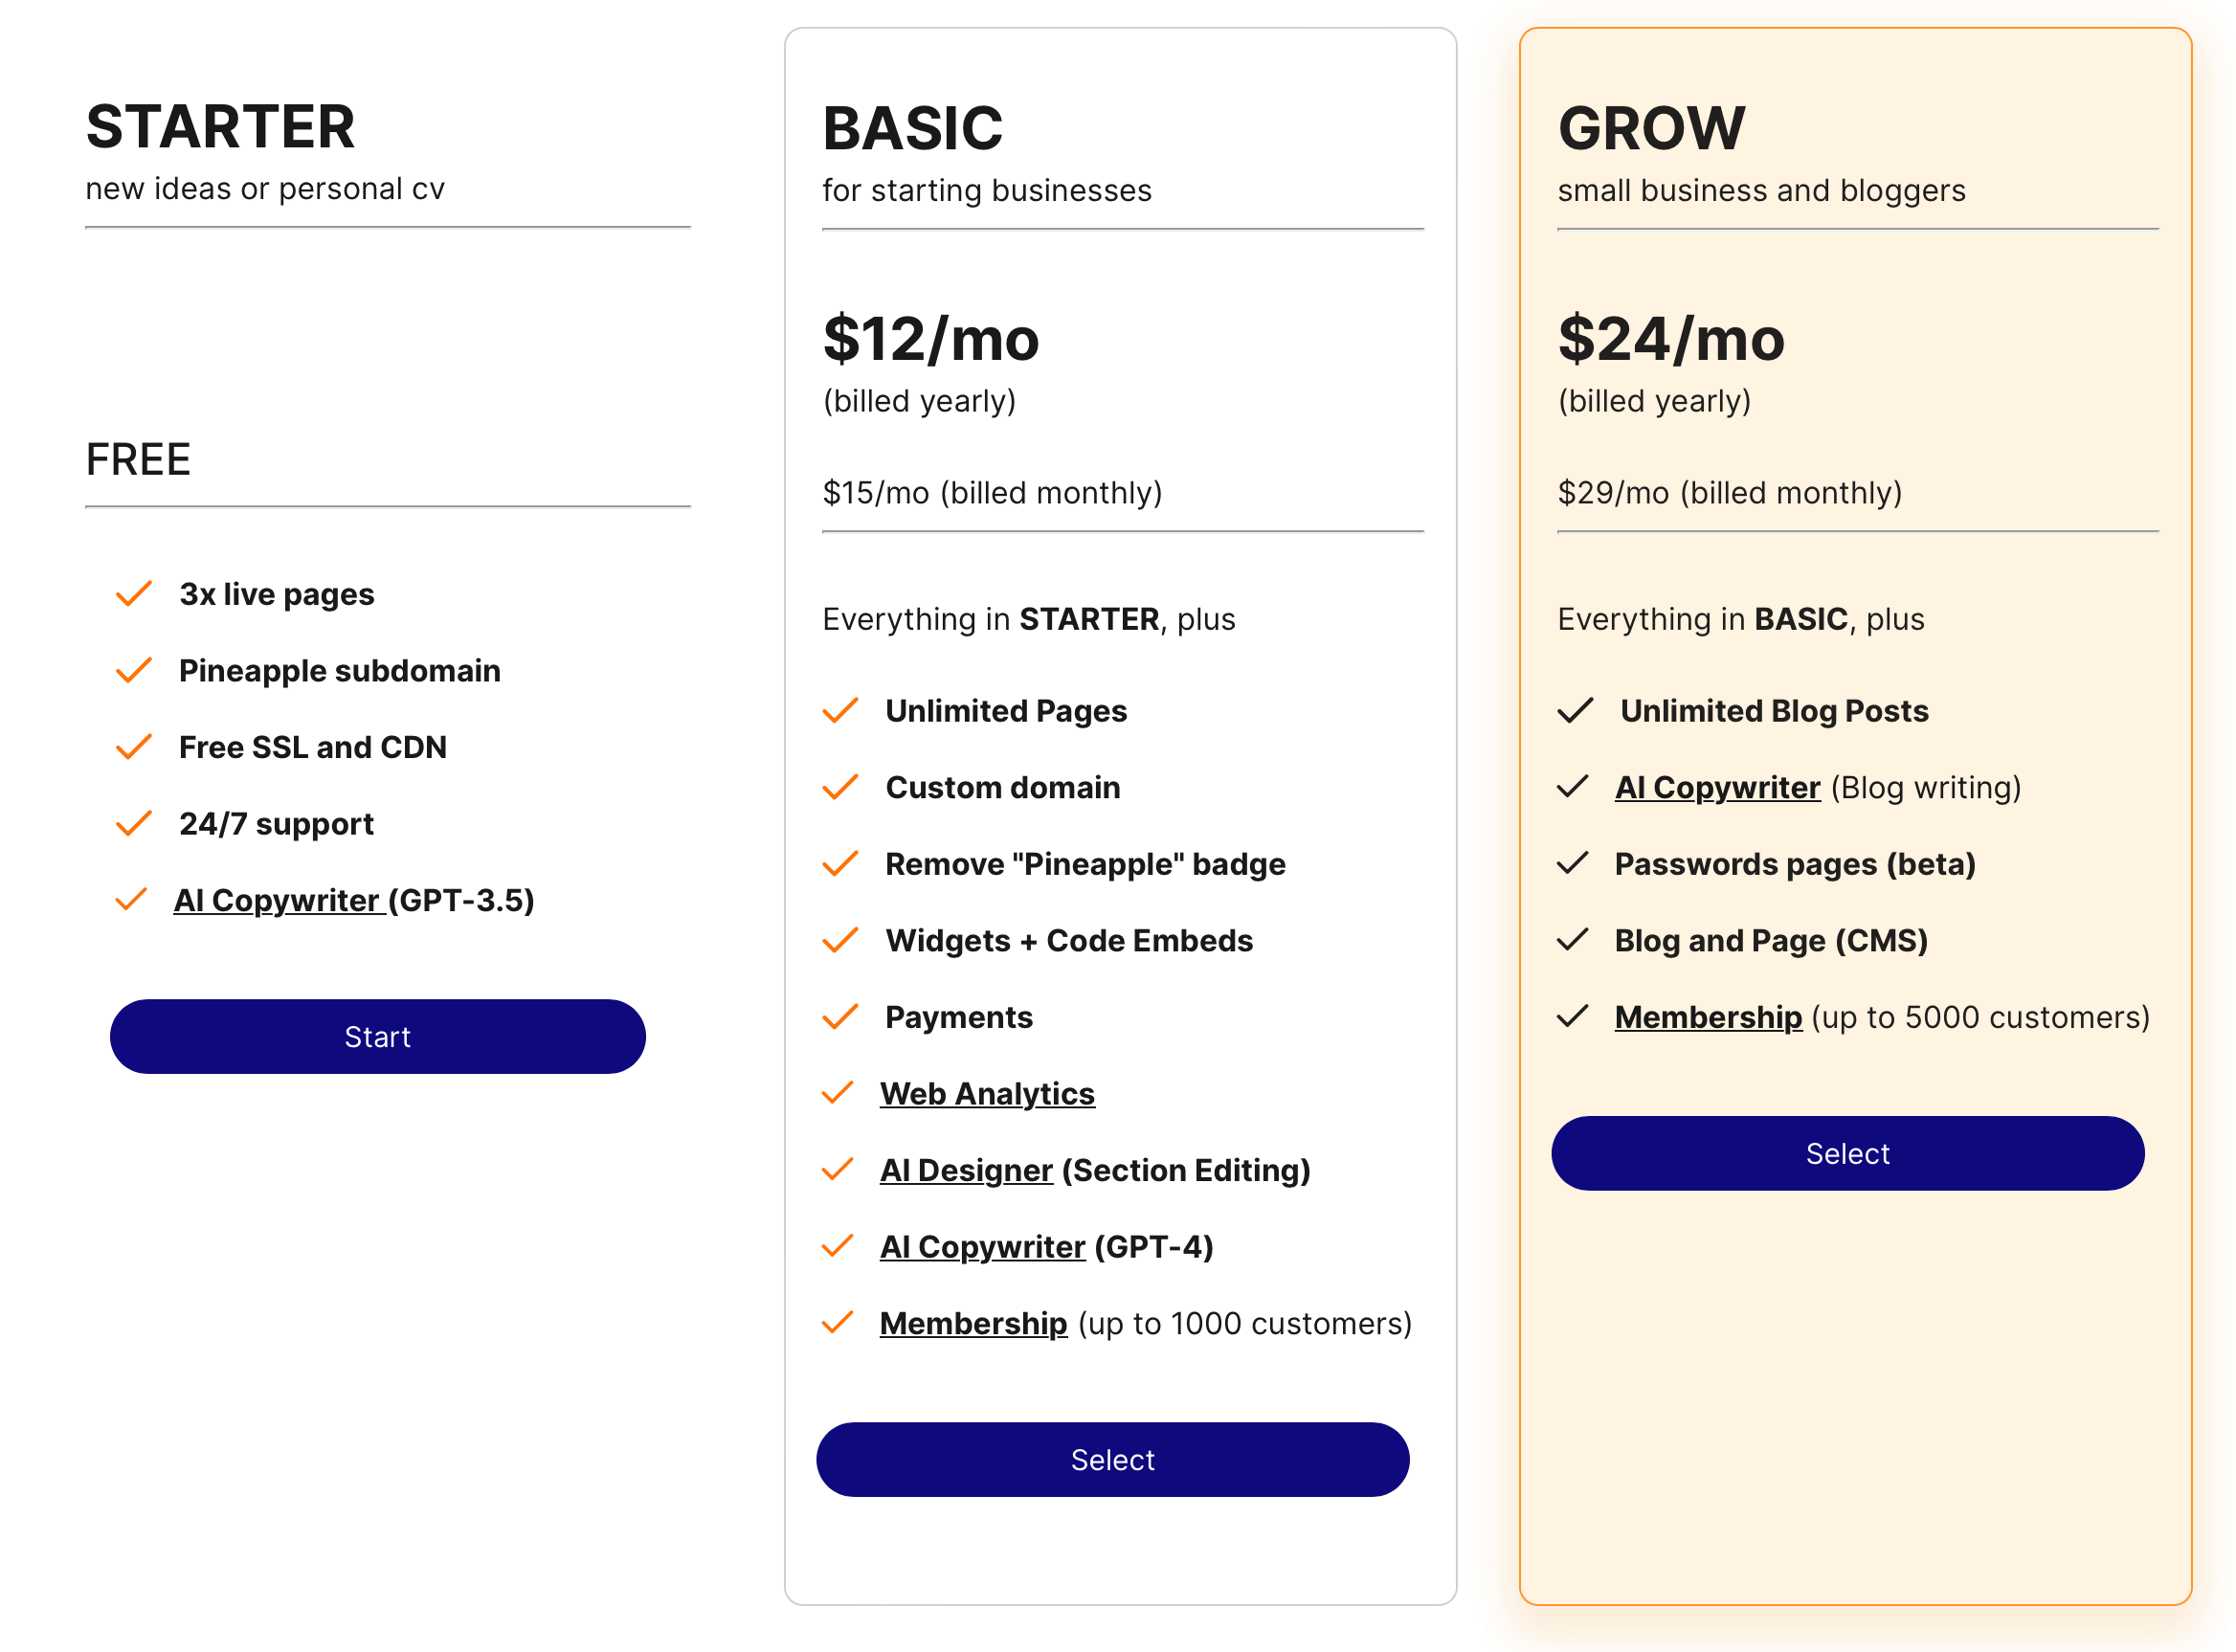The image size is (2236, 1652).
Task: Click the checkmark next to Custom domain
Action: pos(840,787)
